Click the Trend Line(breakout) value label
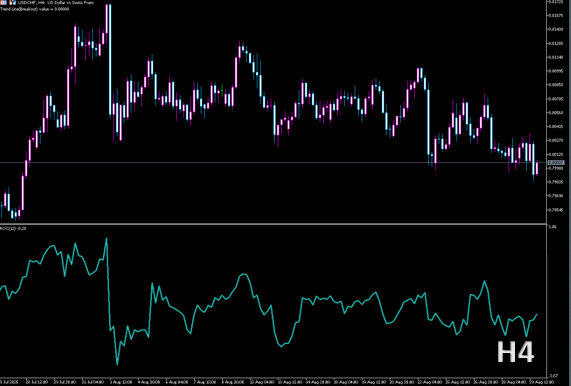571x386 pixels. pyautogui.click(x=35, y=9)
